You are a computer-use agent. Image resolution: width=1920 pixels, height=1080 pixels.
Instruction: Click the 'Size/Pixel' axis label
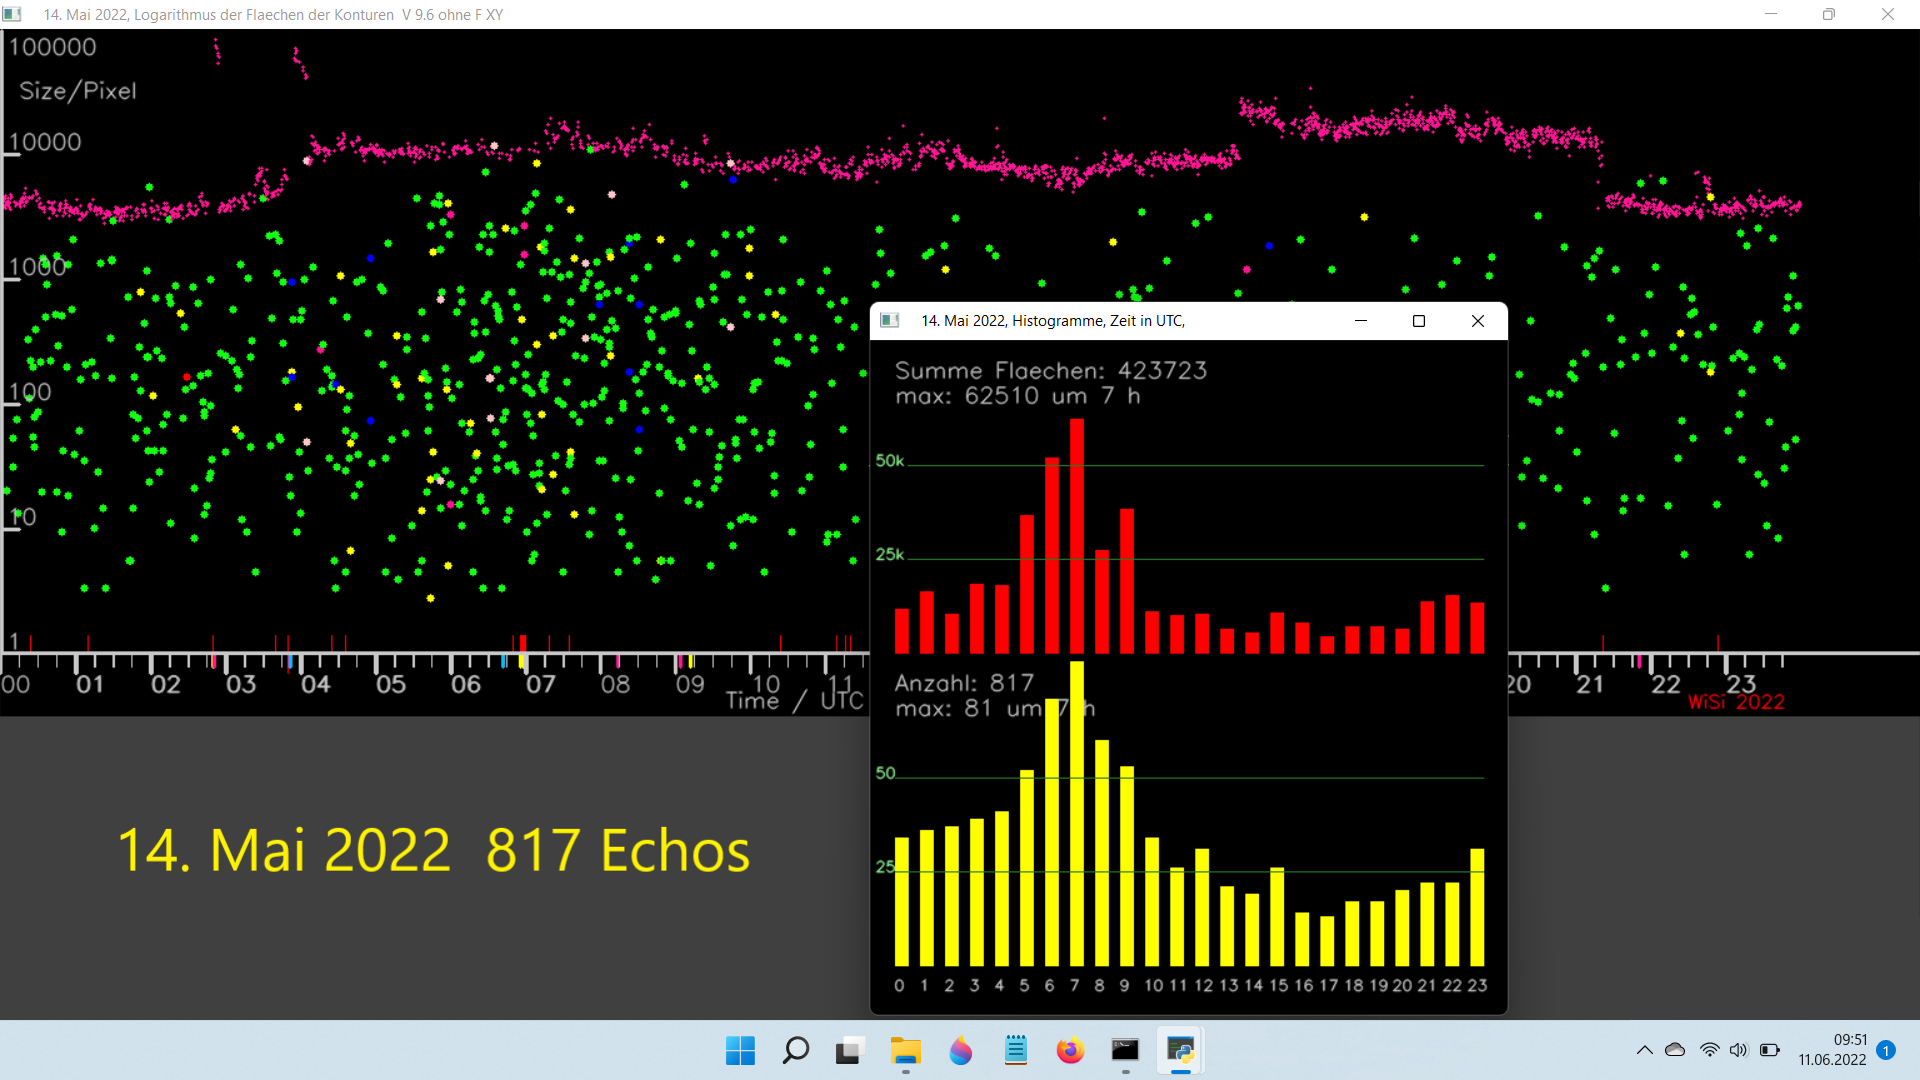click(x=78, y=91)
